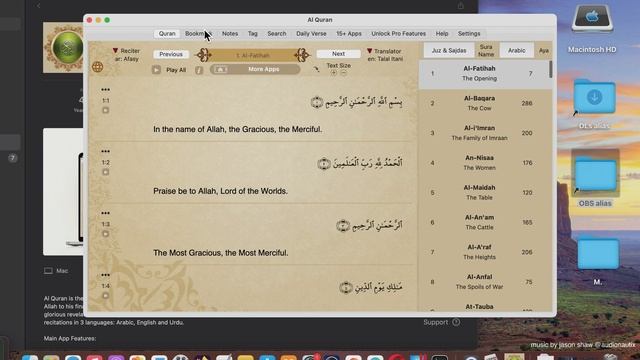Screen dimensions: 640x360
Task: Click the More Apps banner button
Action: 255,69
